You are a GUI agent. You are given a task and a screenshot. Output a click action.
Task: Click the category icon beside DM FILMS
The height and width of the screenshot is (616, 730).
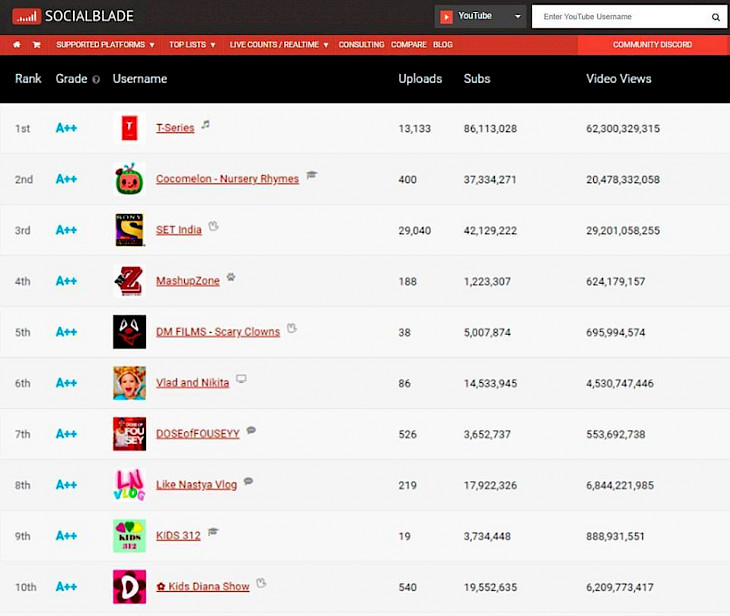click(x=292, y=328)
